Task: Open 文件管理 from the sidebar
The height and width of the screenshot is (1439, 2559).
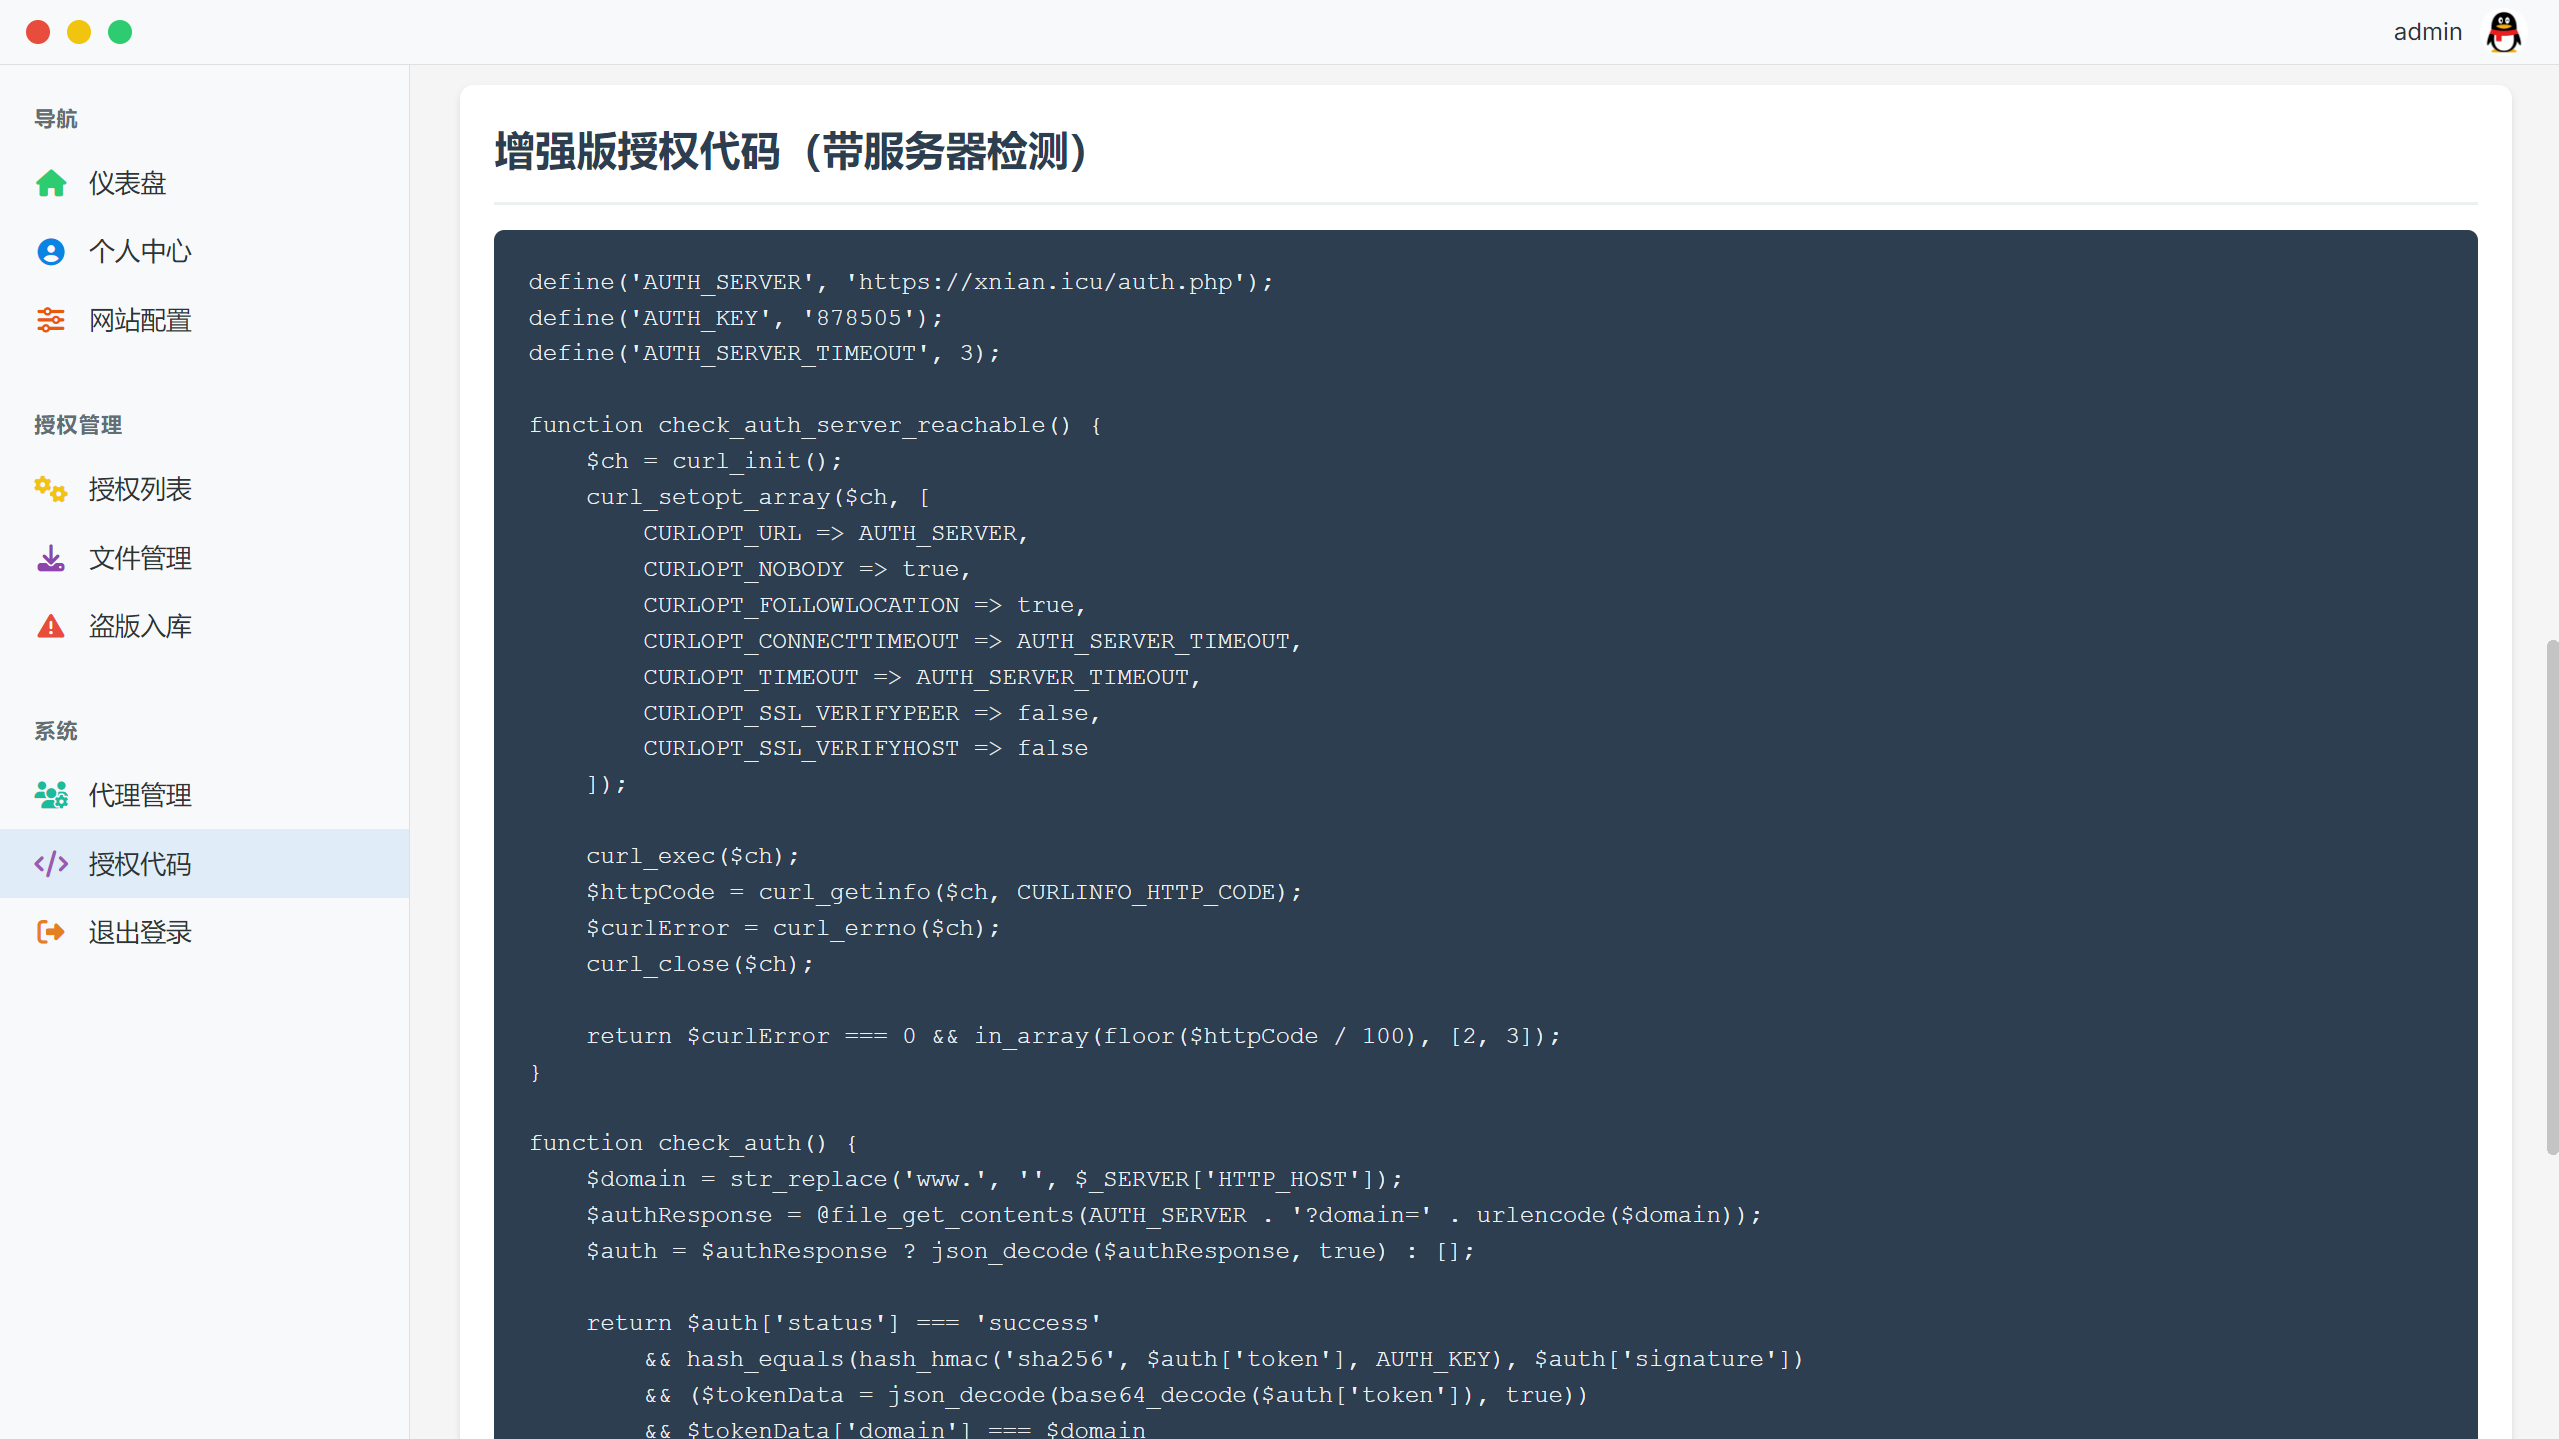Action: [140, 558]
